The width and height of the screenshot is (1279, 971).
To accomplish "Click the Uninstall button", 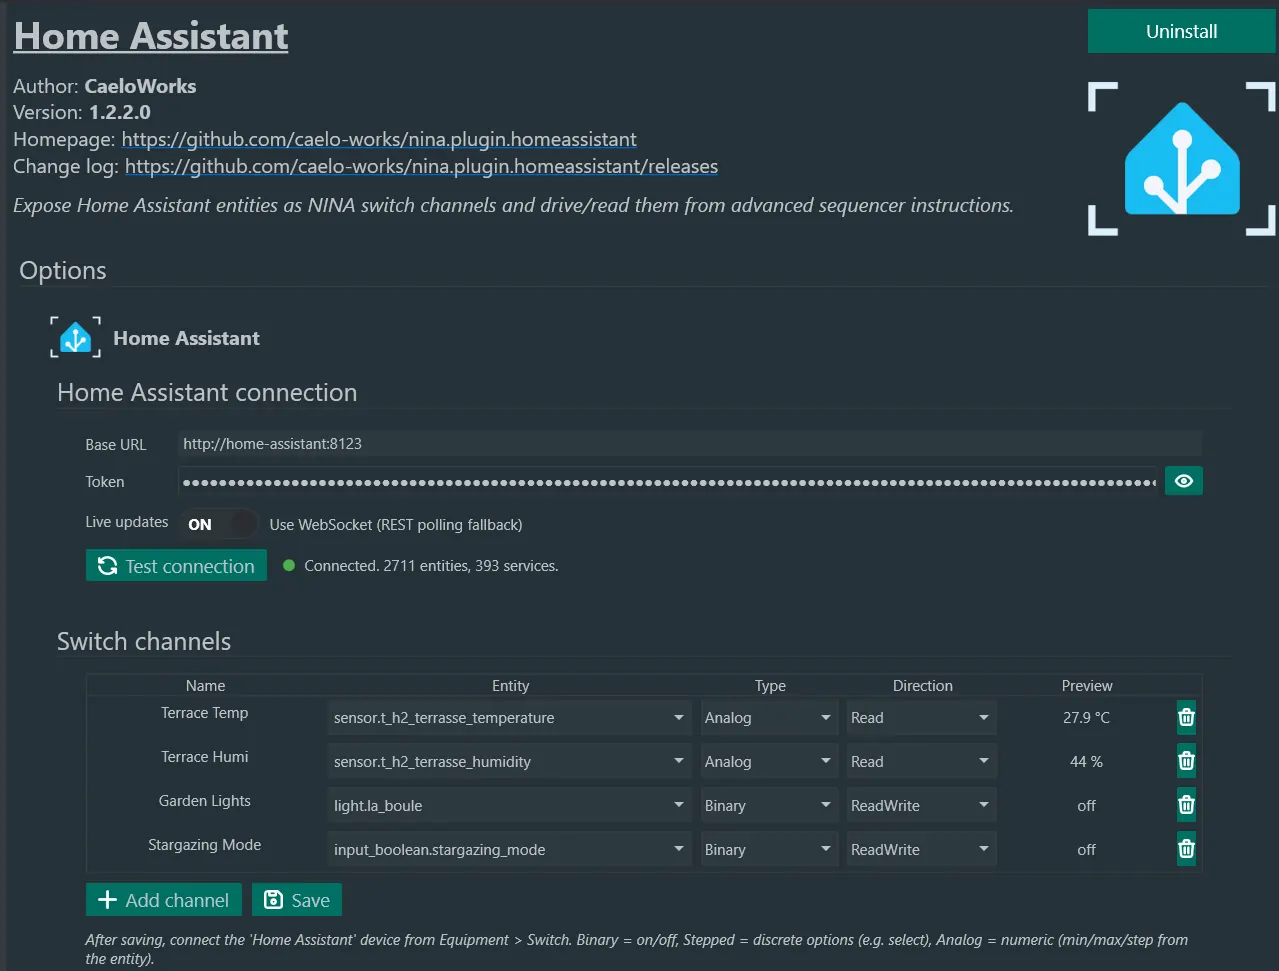I will (1182, 31).
